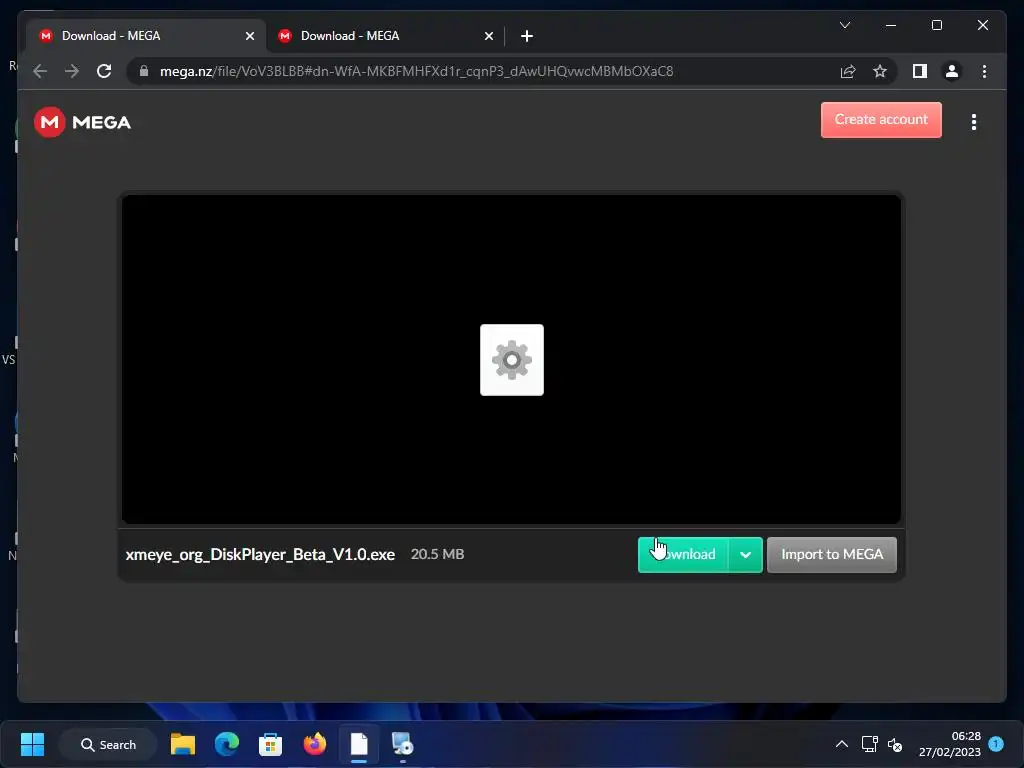Click the MEGA logo in page header

(x=82, y=122)
